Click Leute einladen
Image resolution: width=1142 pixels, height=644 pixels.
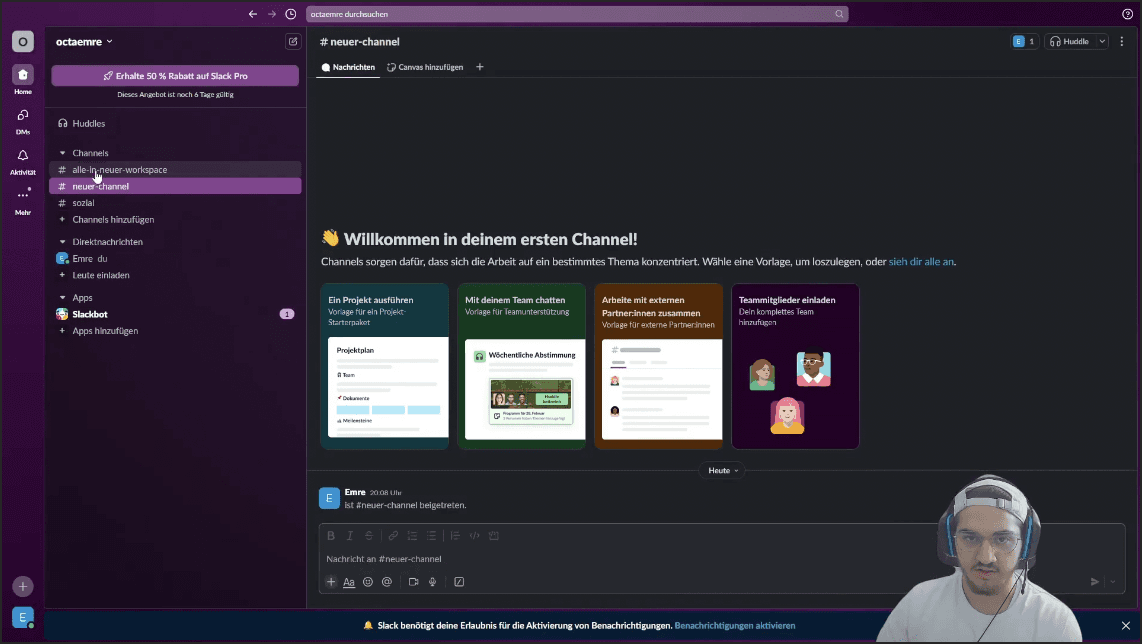pos(175,275)
